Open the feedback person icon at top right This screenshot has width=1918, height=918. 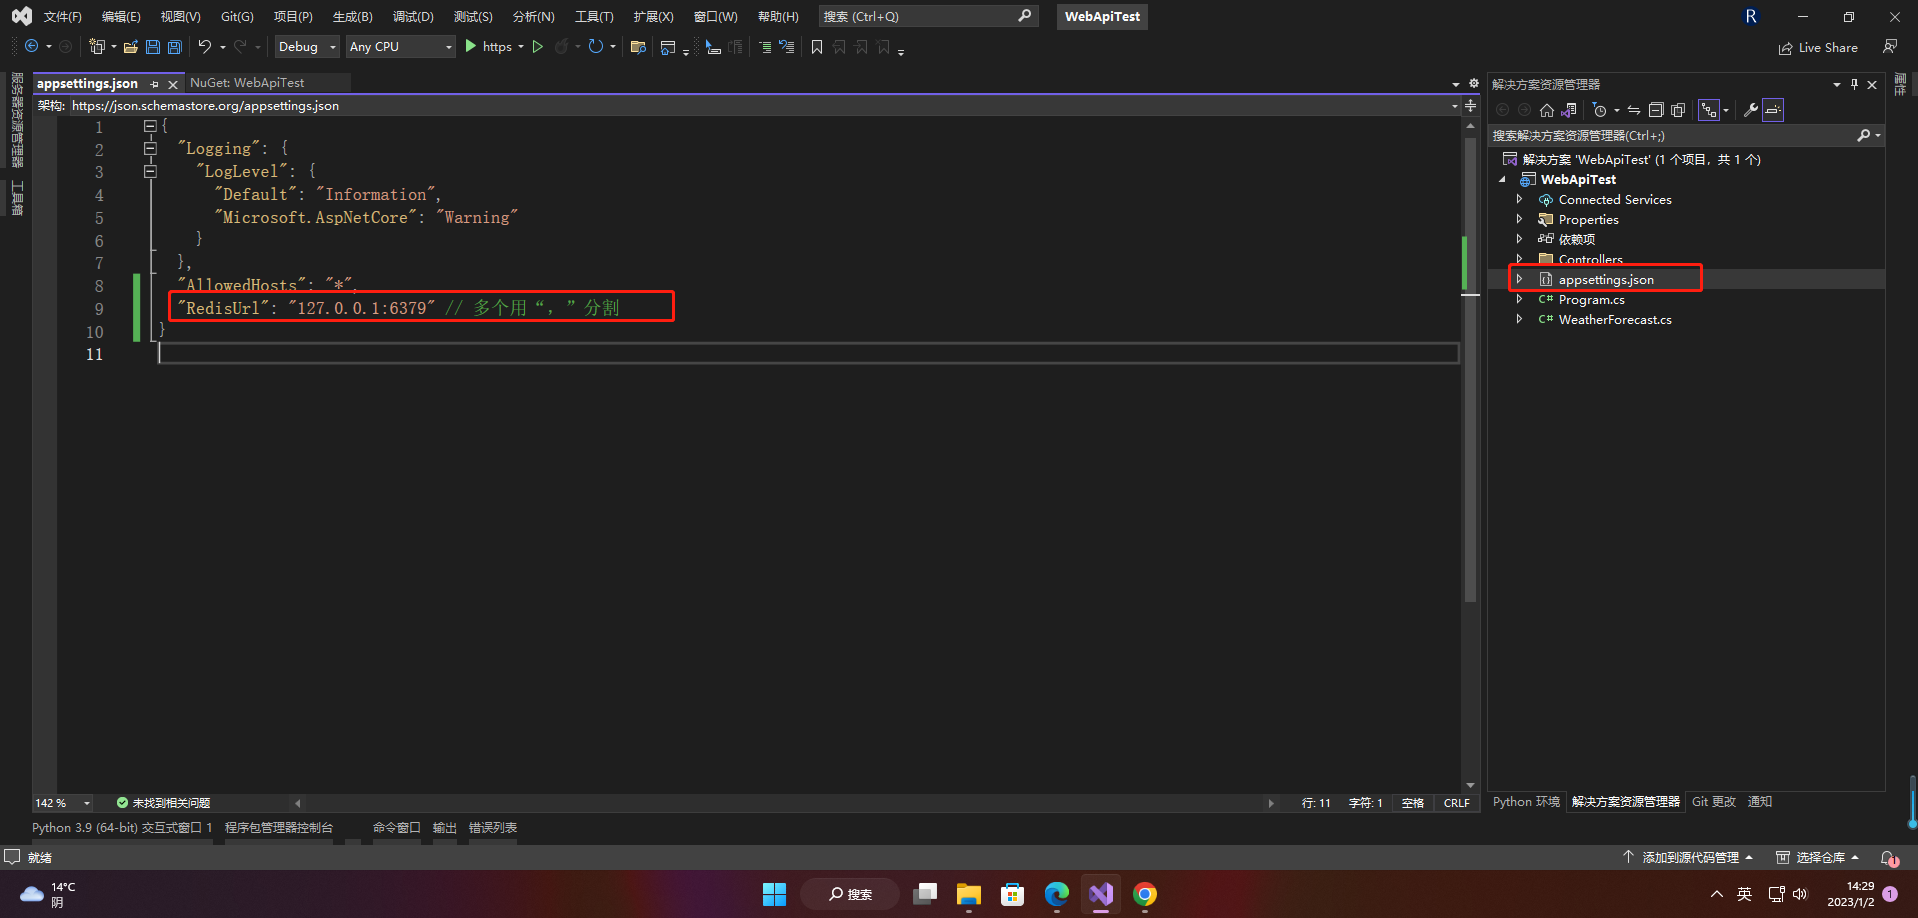coord(1890,47)
